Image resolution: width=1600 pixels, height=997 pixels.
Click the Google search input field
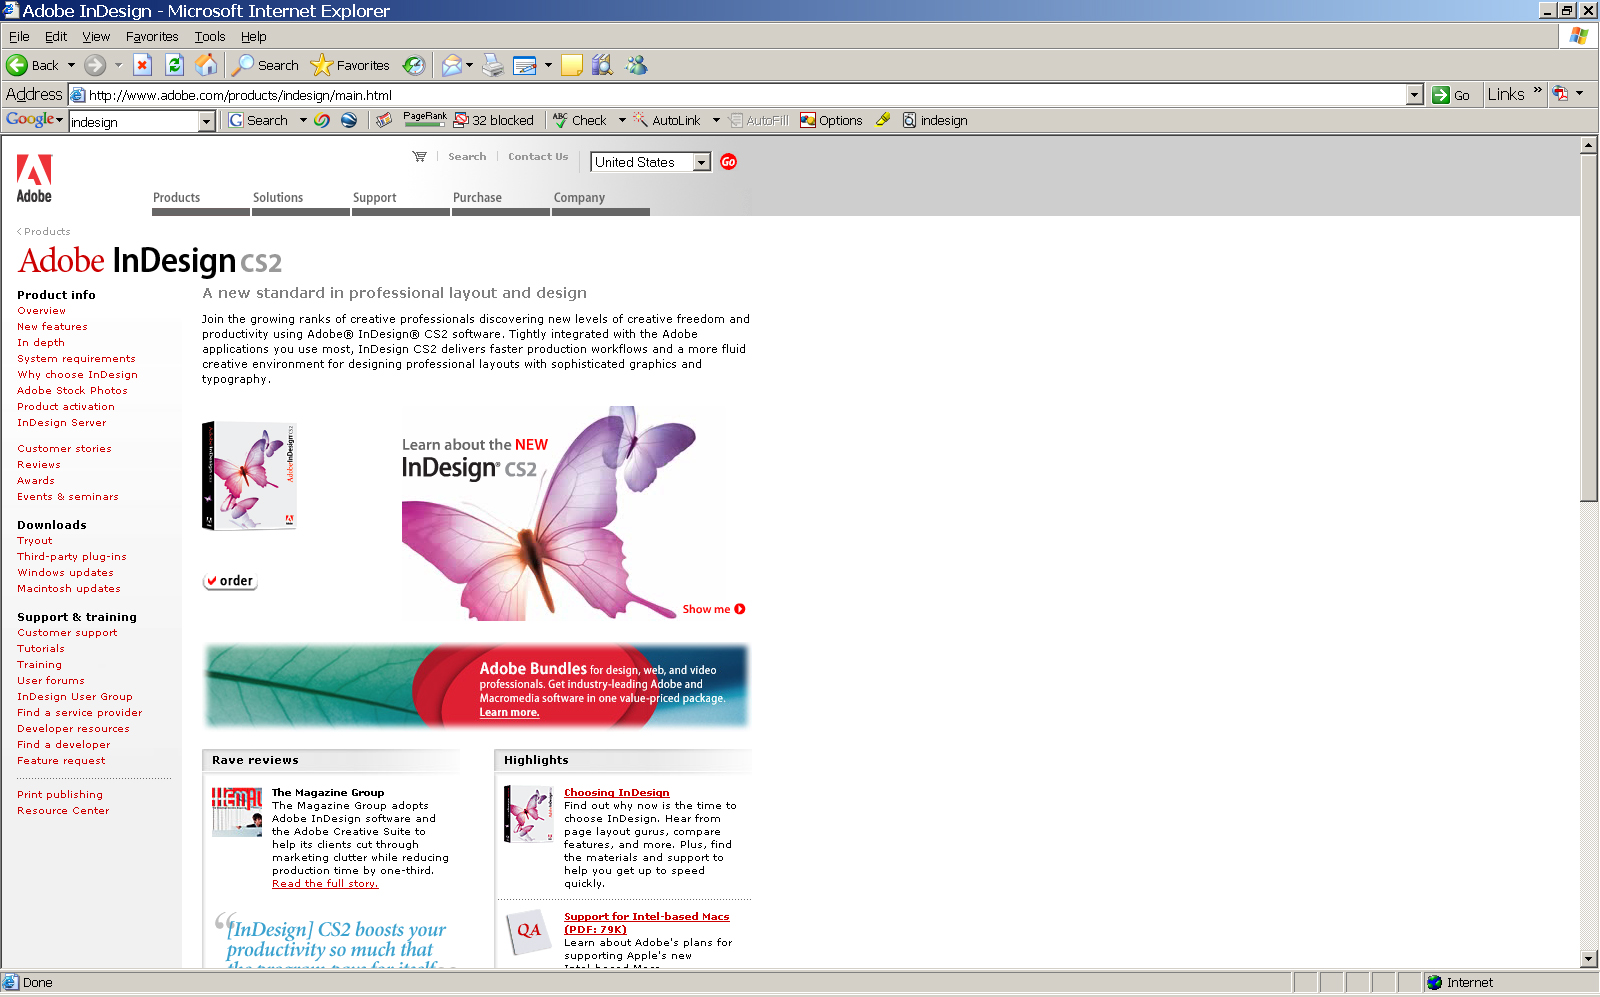pyautogui.click(x=134, y=122)
